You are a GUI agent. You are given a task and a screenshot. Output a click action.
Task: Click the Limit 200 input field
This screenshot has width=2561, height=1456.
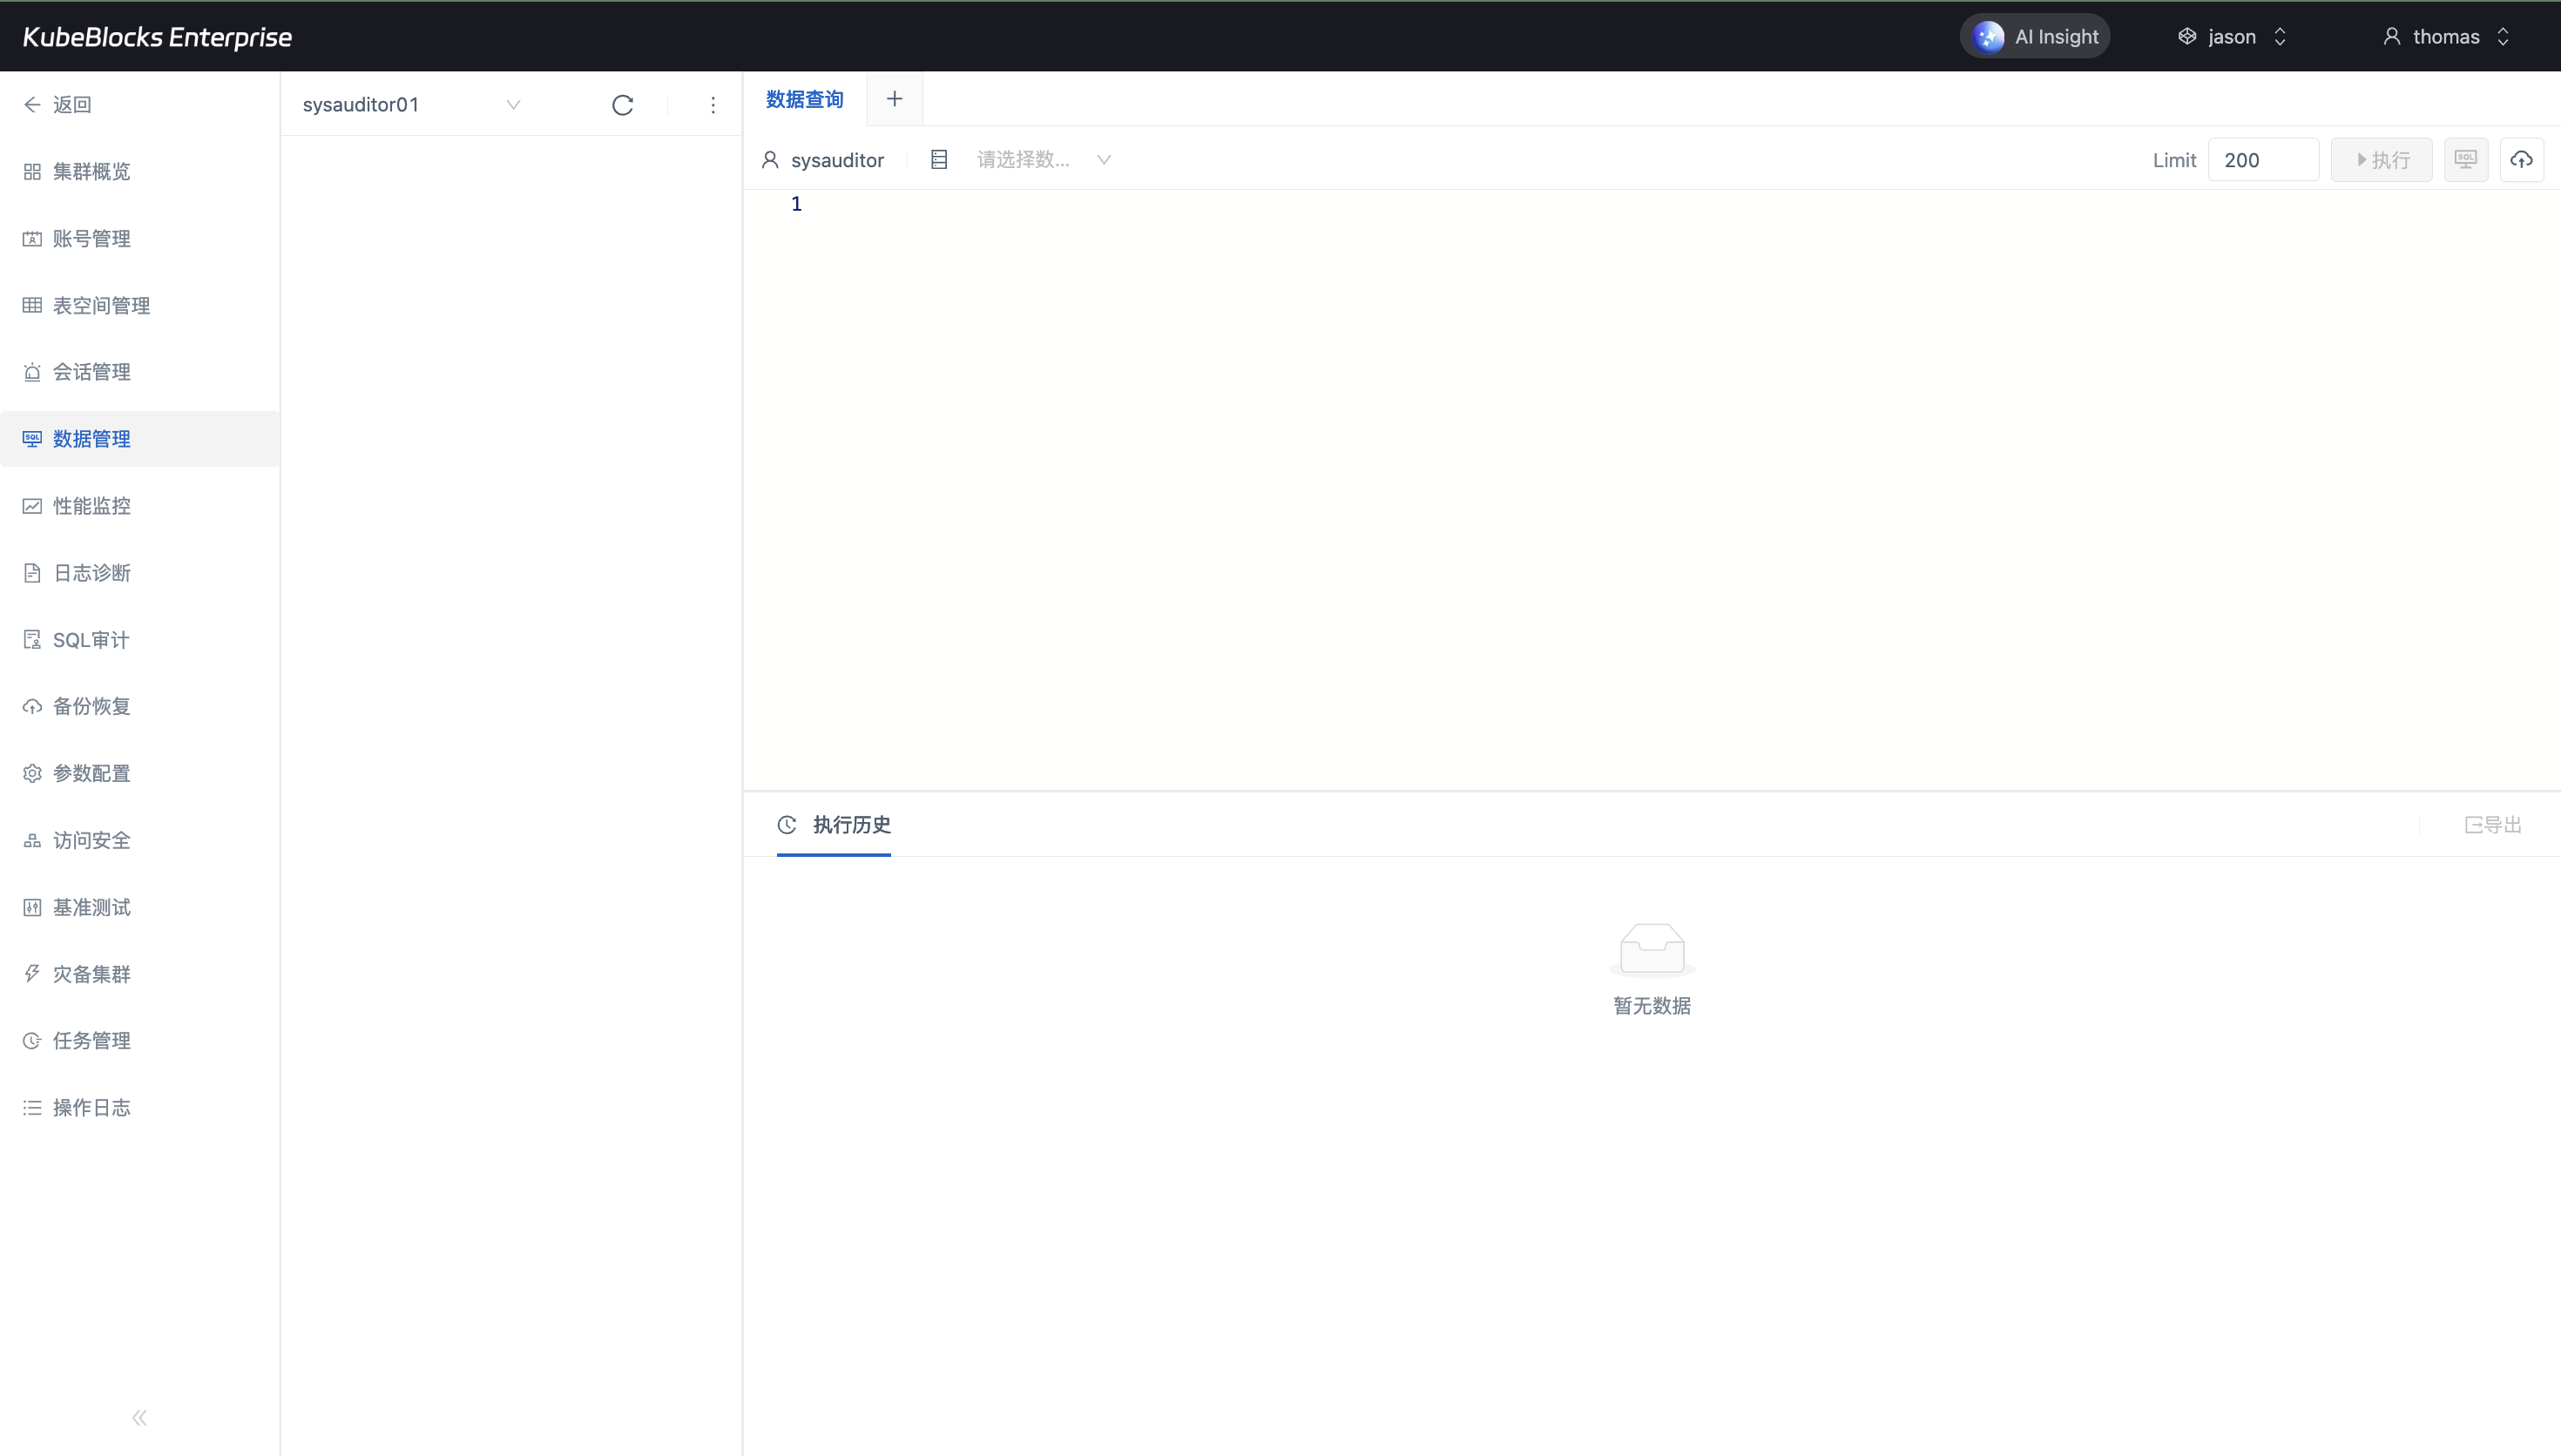point(2262,160)
